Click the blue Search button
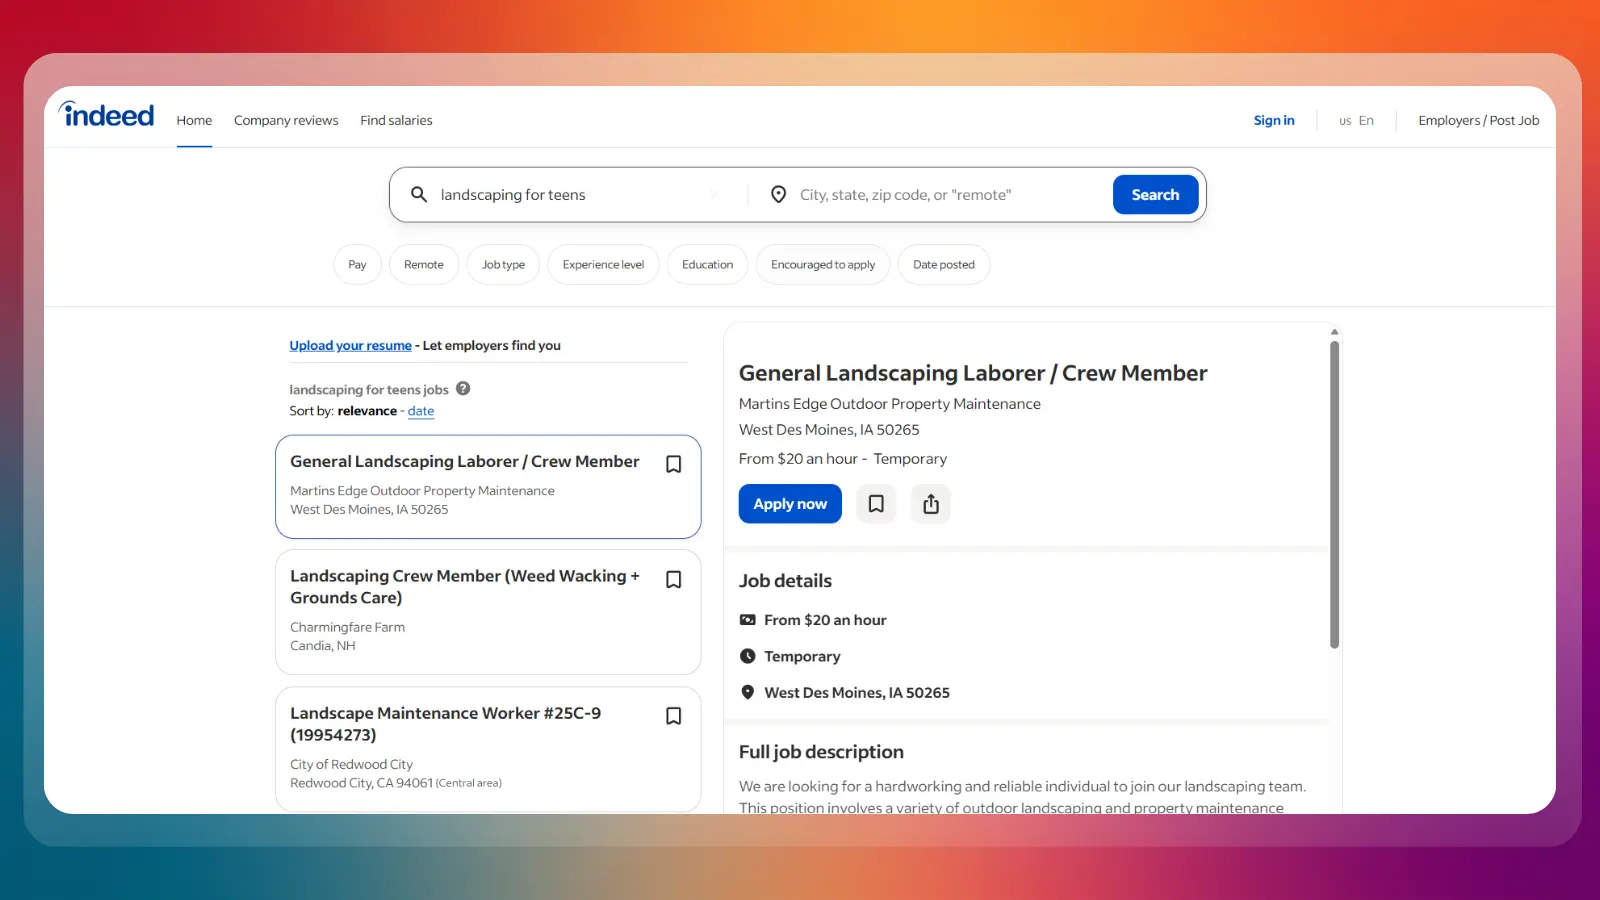This screenshot has width=1600, height=900. point(1155,195)
